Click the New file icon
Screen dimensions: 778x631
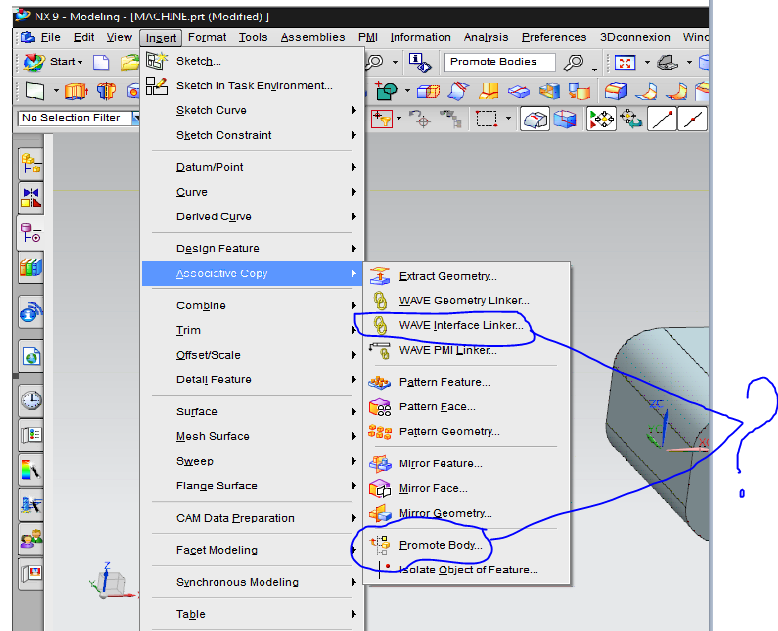point(101,63)
